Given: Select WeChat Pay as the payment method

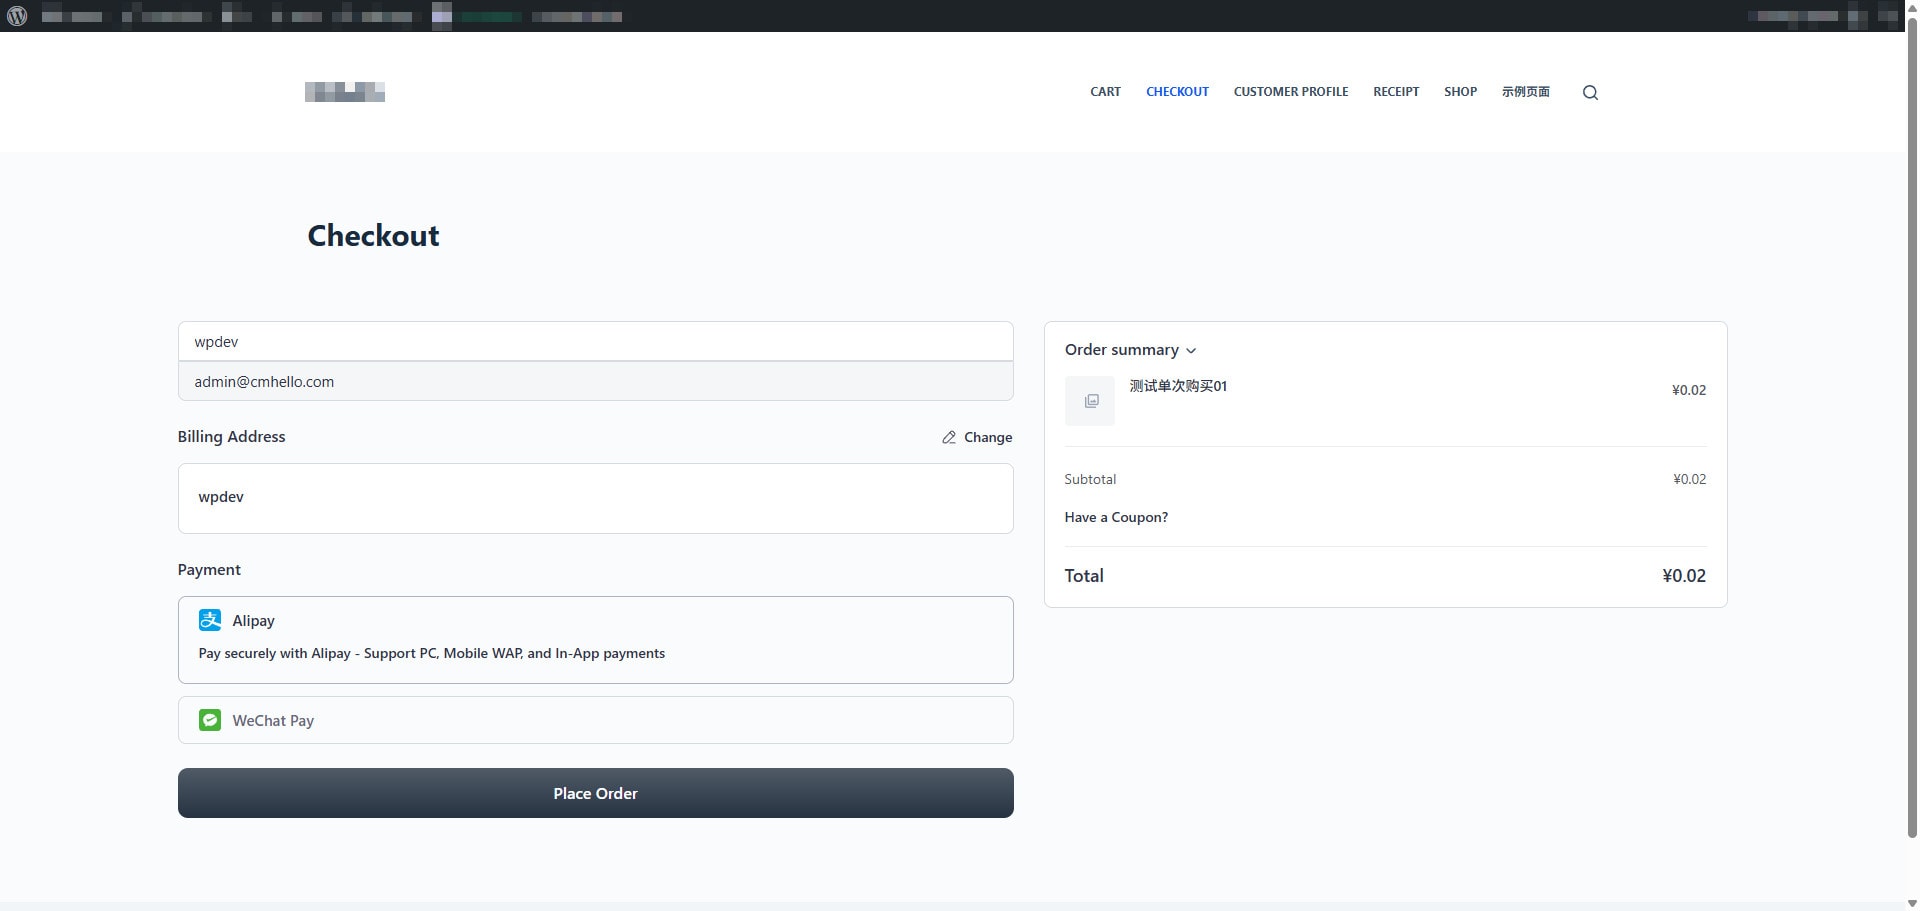Looking at the screenshot, I should point(595,719).
